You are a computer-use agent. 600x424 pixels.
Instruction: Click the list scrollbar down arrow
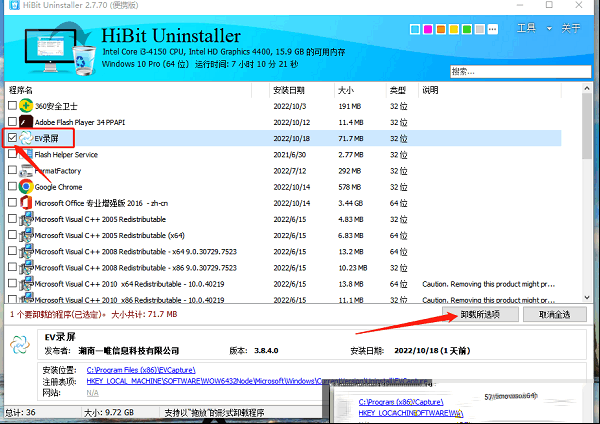click(x=587, y=297)
